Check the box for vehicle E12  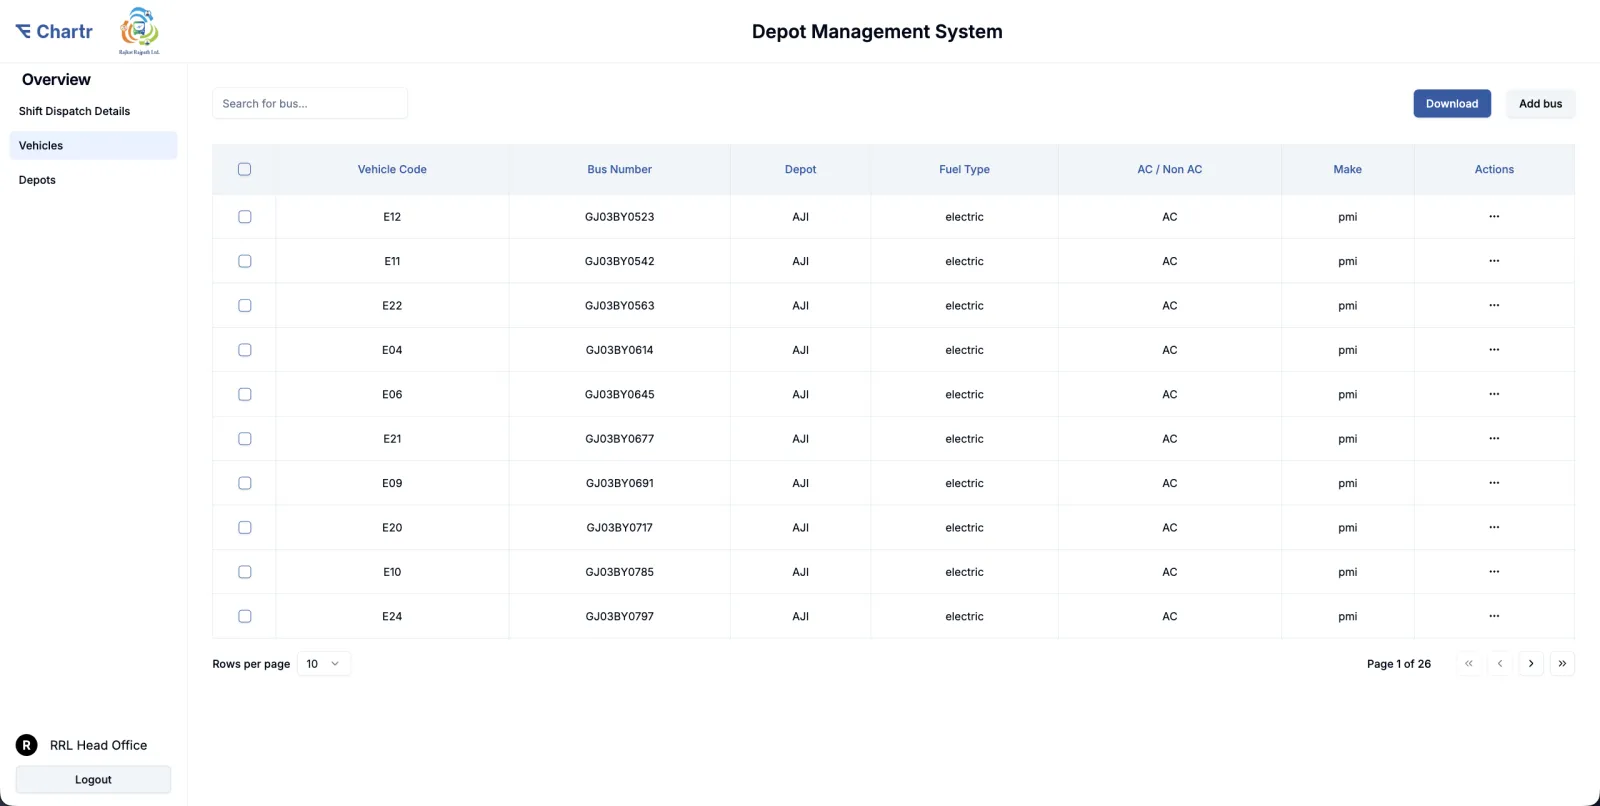click(x=244, y=217)
